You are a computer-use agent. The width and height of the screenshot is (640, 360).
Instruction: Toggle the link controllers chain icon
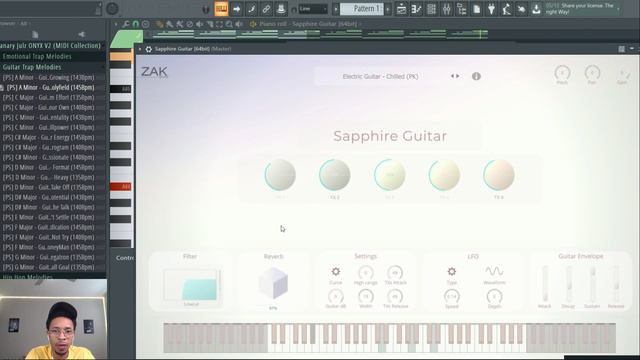[x=266, y=9]
